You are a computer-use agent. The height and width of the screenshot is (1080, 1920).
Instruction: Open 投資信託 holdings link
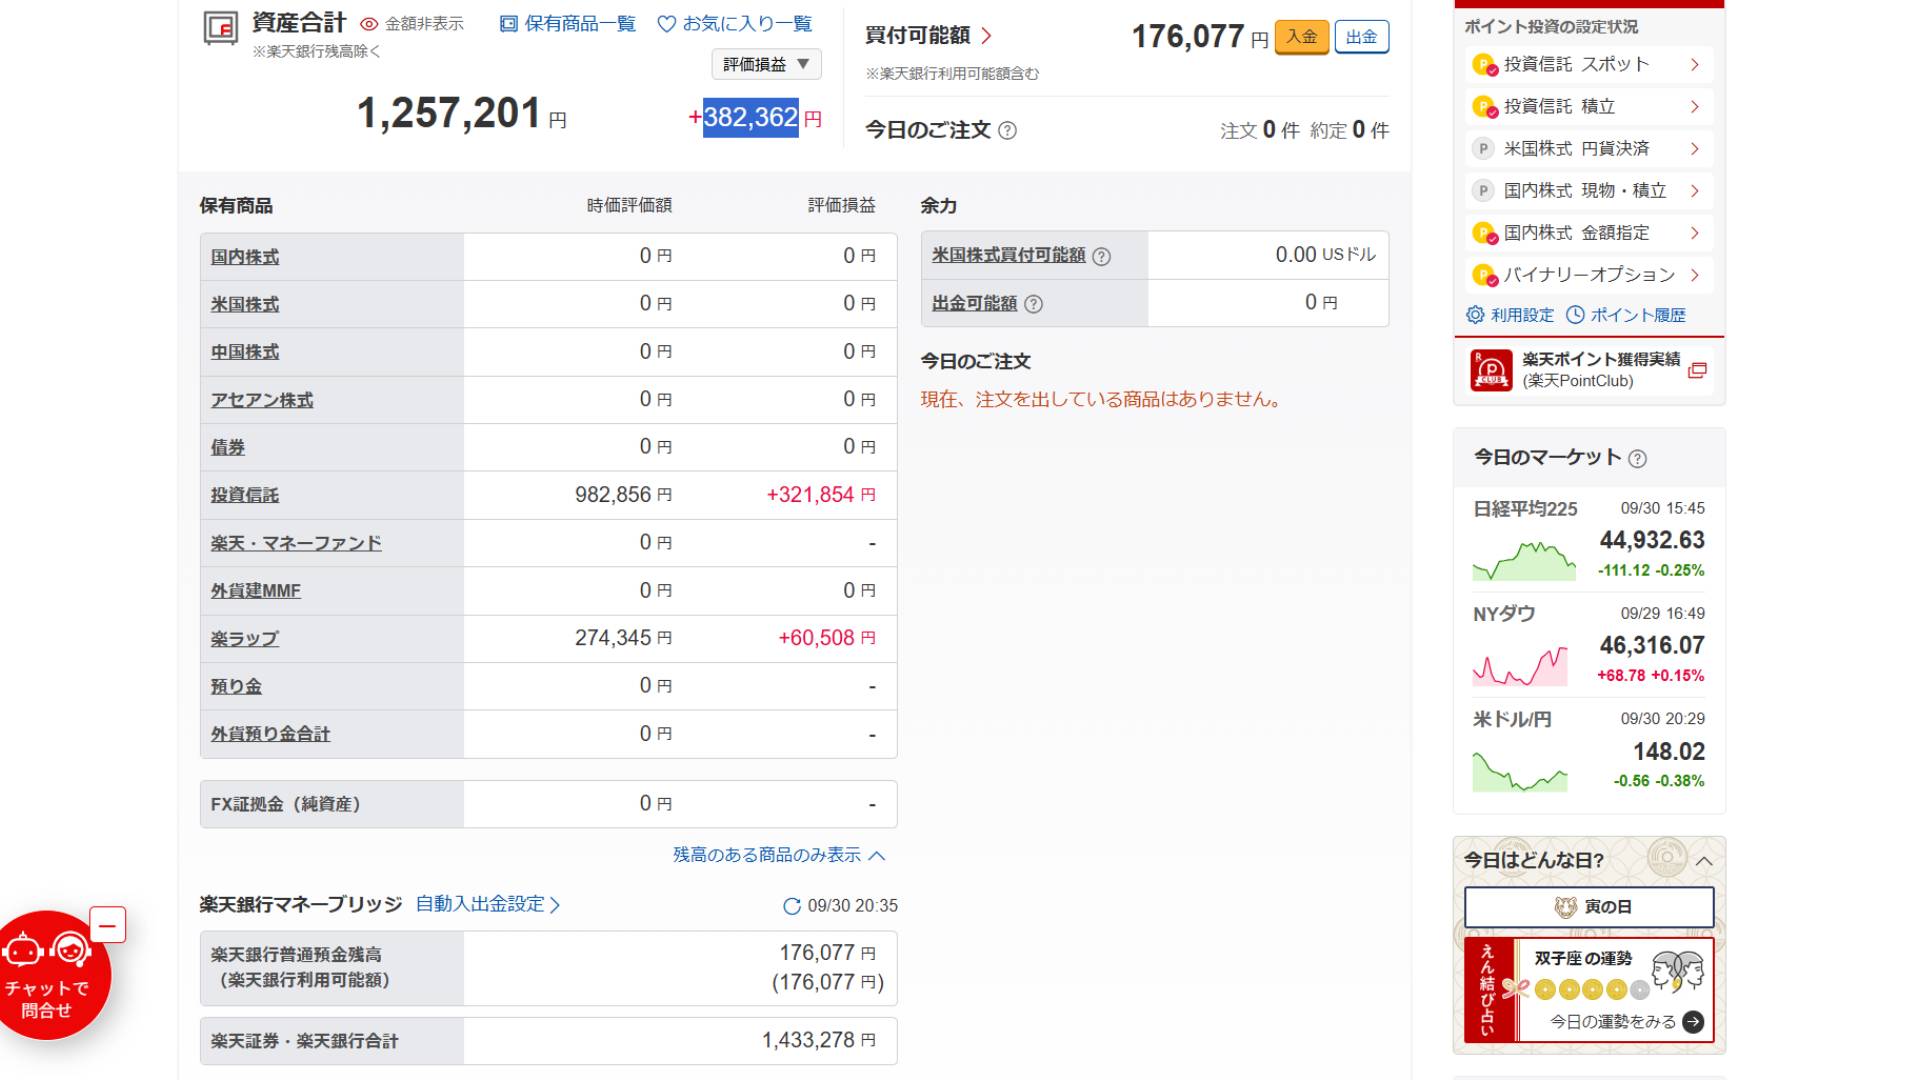coord(245,495)
